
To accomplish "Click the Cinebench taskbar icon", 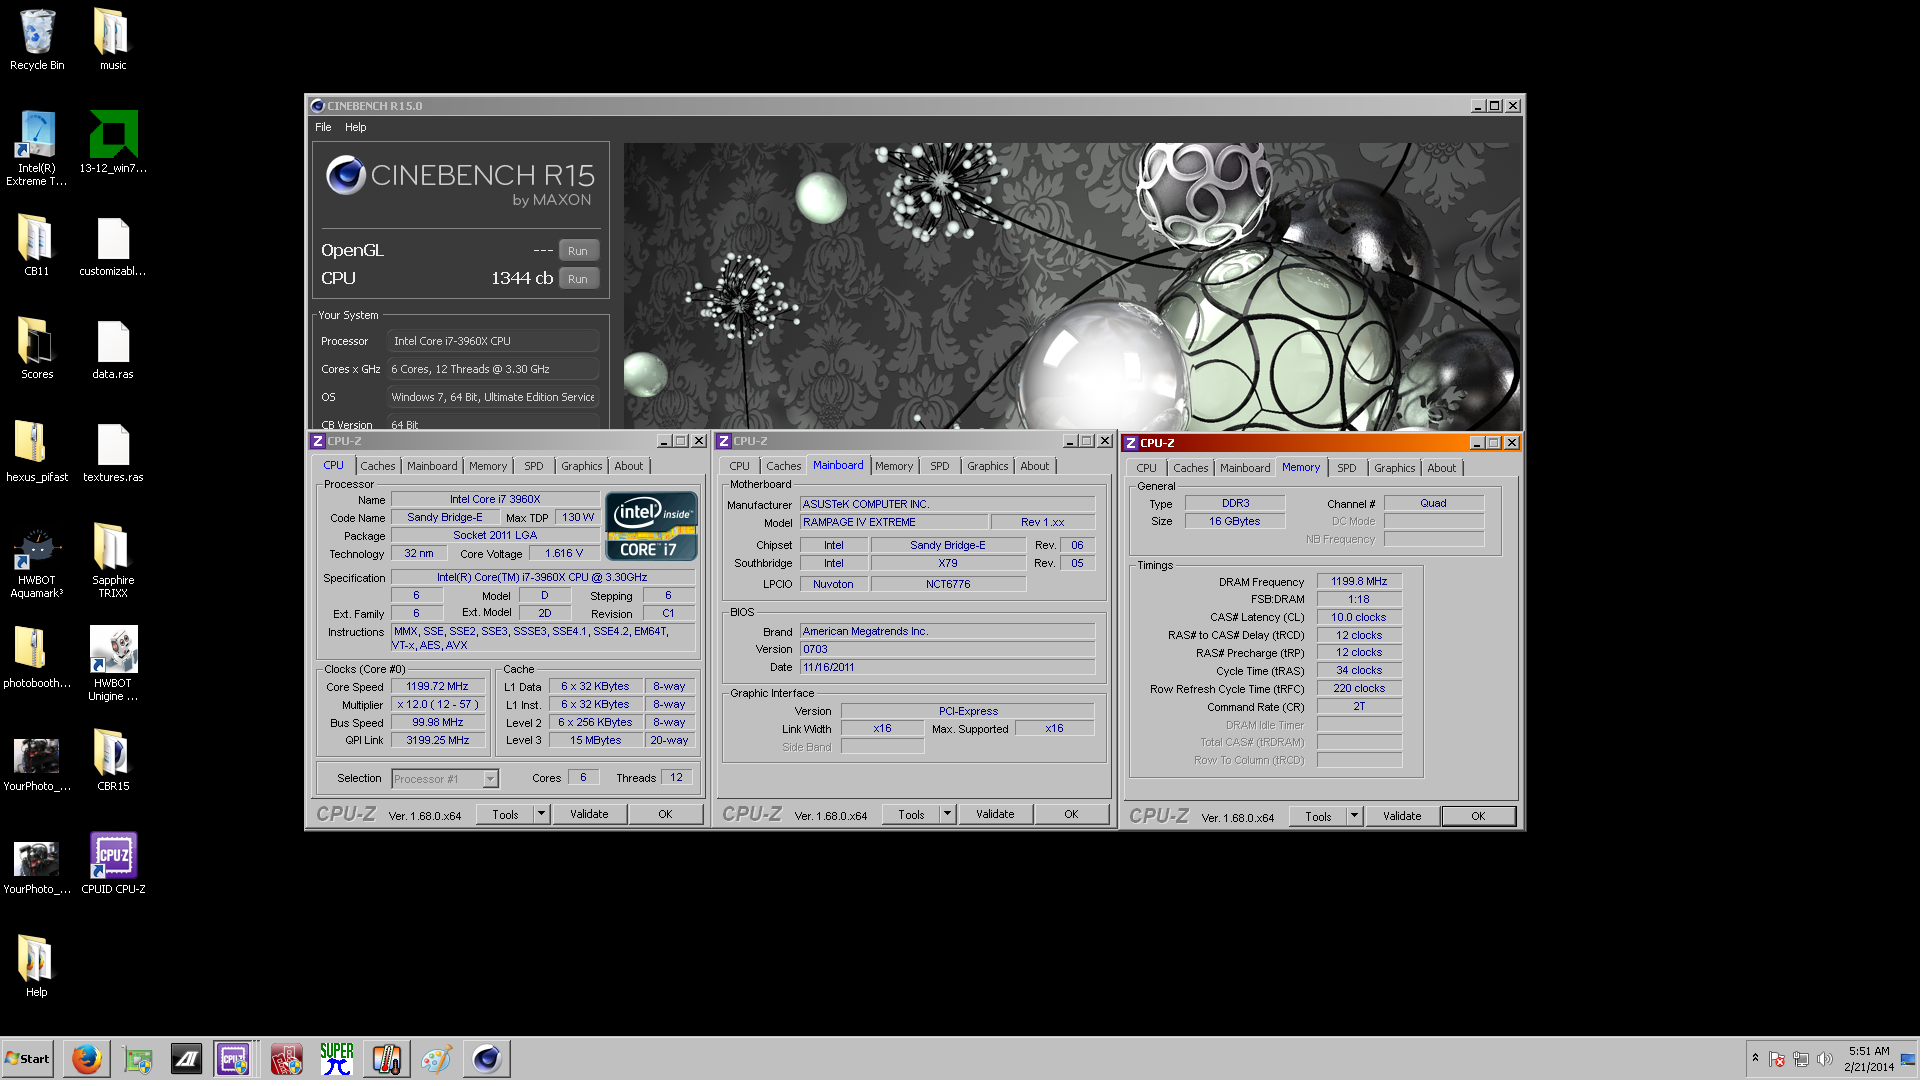I will (x=487, y=1059).
